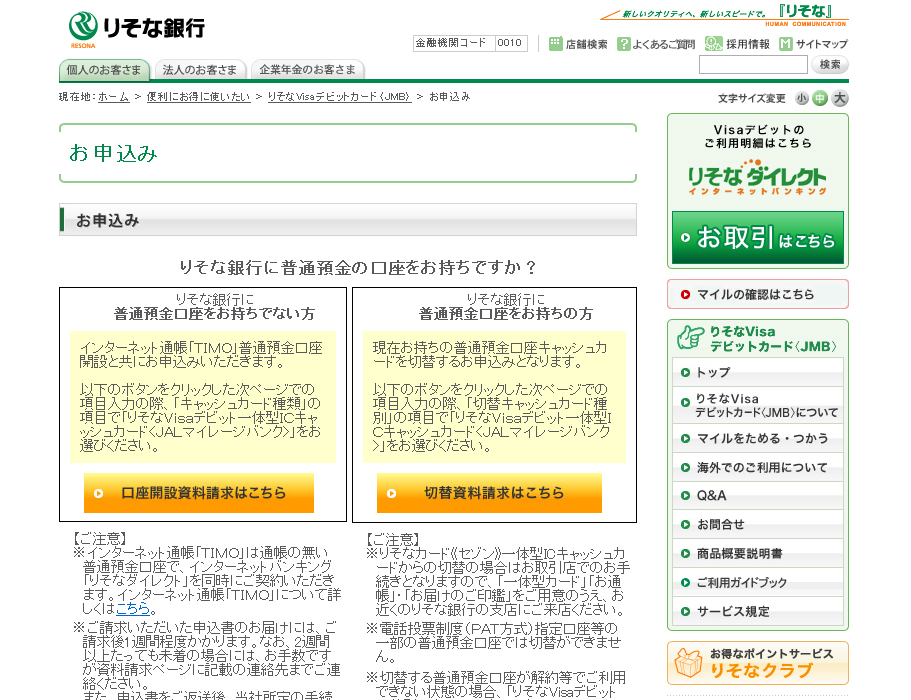
Task: Open the お問合せ sidebar menu item
Action: (758, 525)
